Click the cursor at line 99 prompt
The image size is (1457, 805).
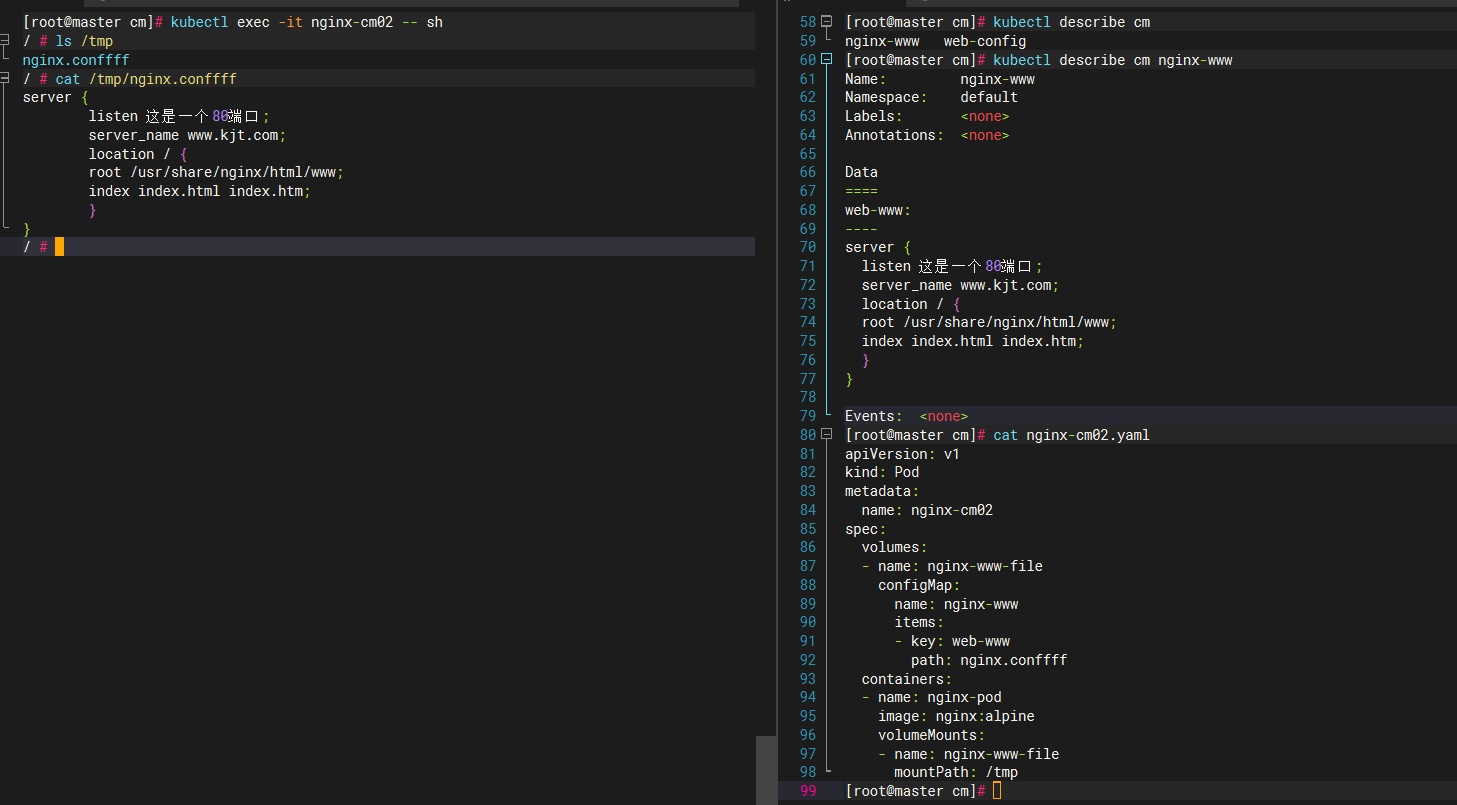(x=997, y=791)
